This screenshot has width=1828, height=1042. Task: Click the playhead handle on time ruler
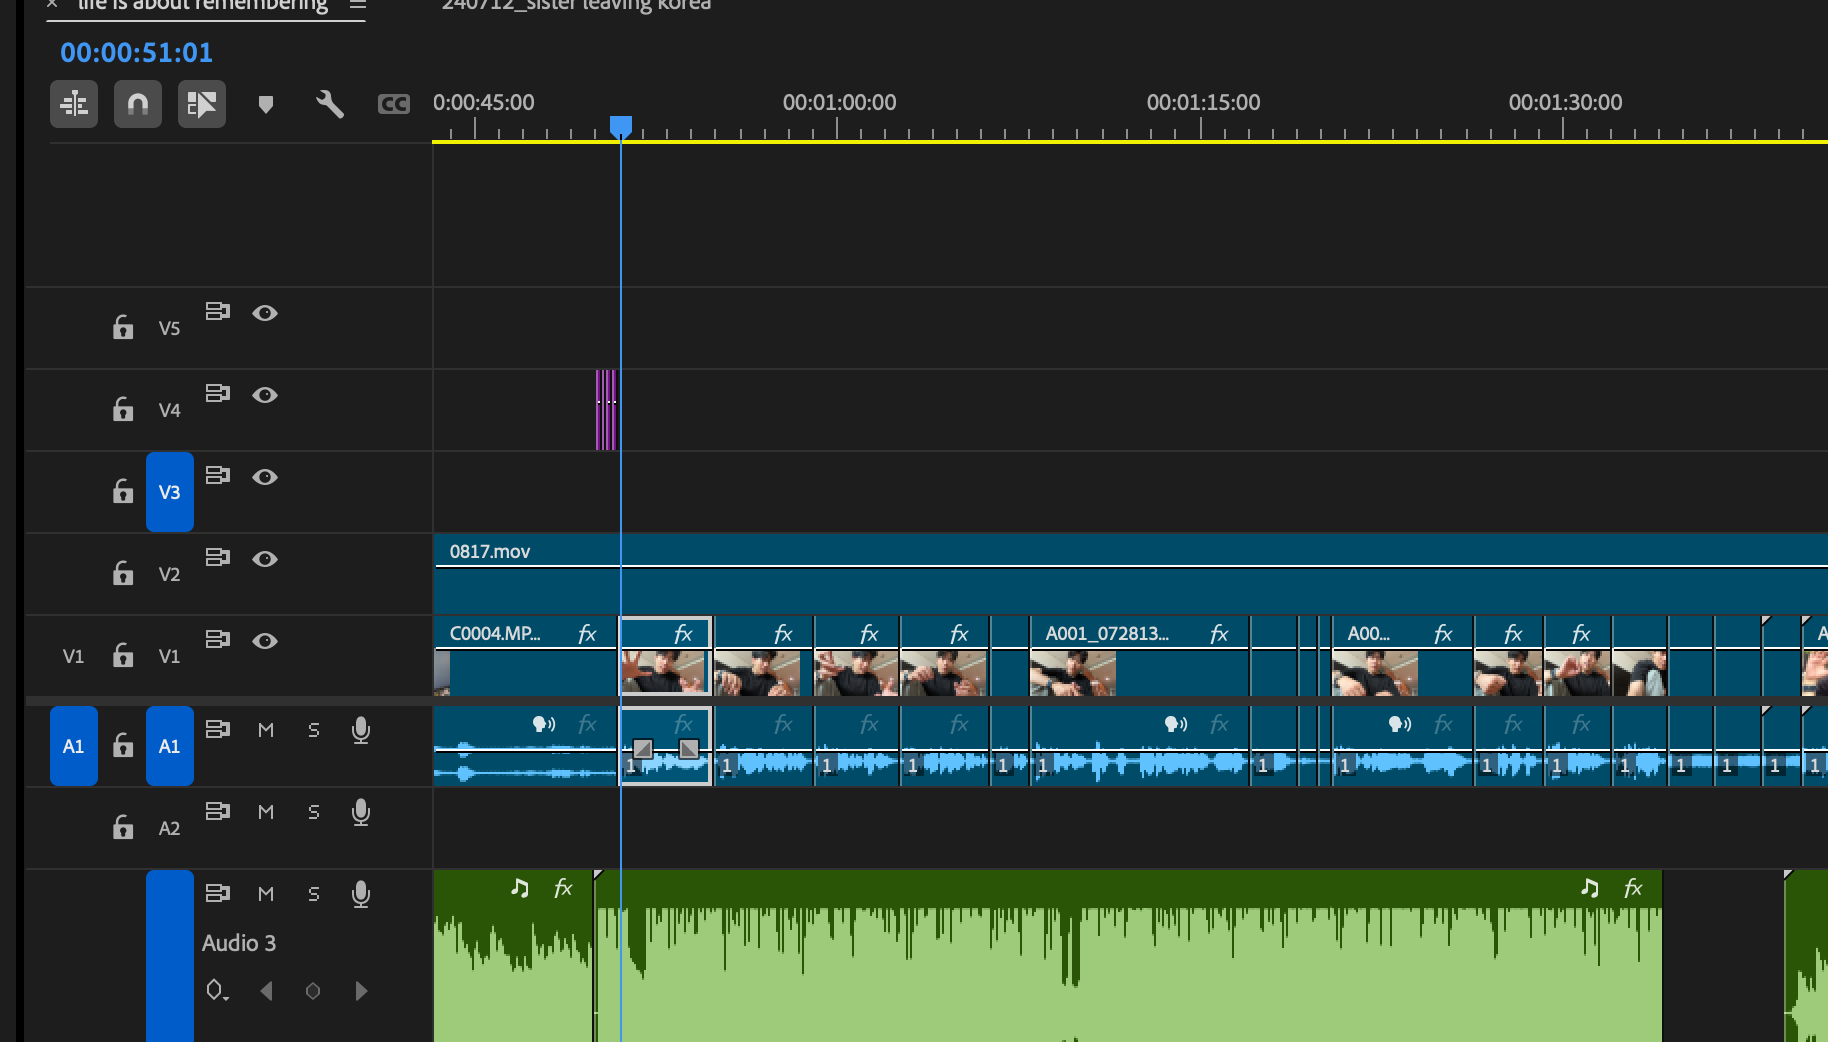[621, 126]
